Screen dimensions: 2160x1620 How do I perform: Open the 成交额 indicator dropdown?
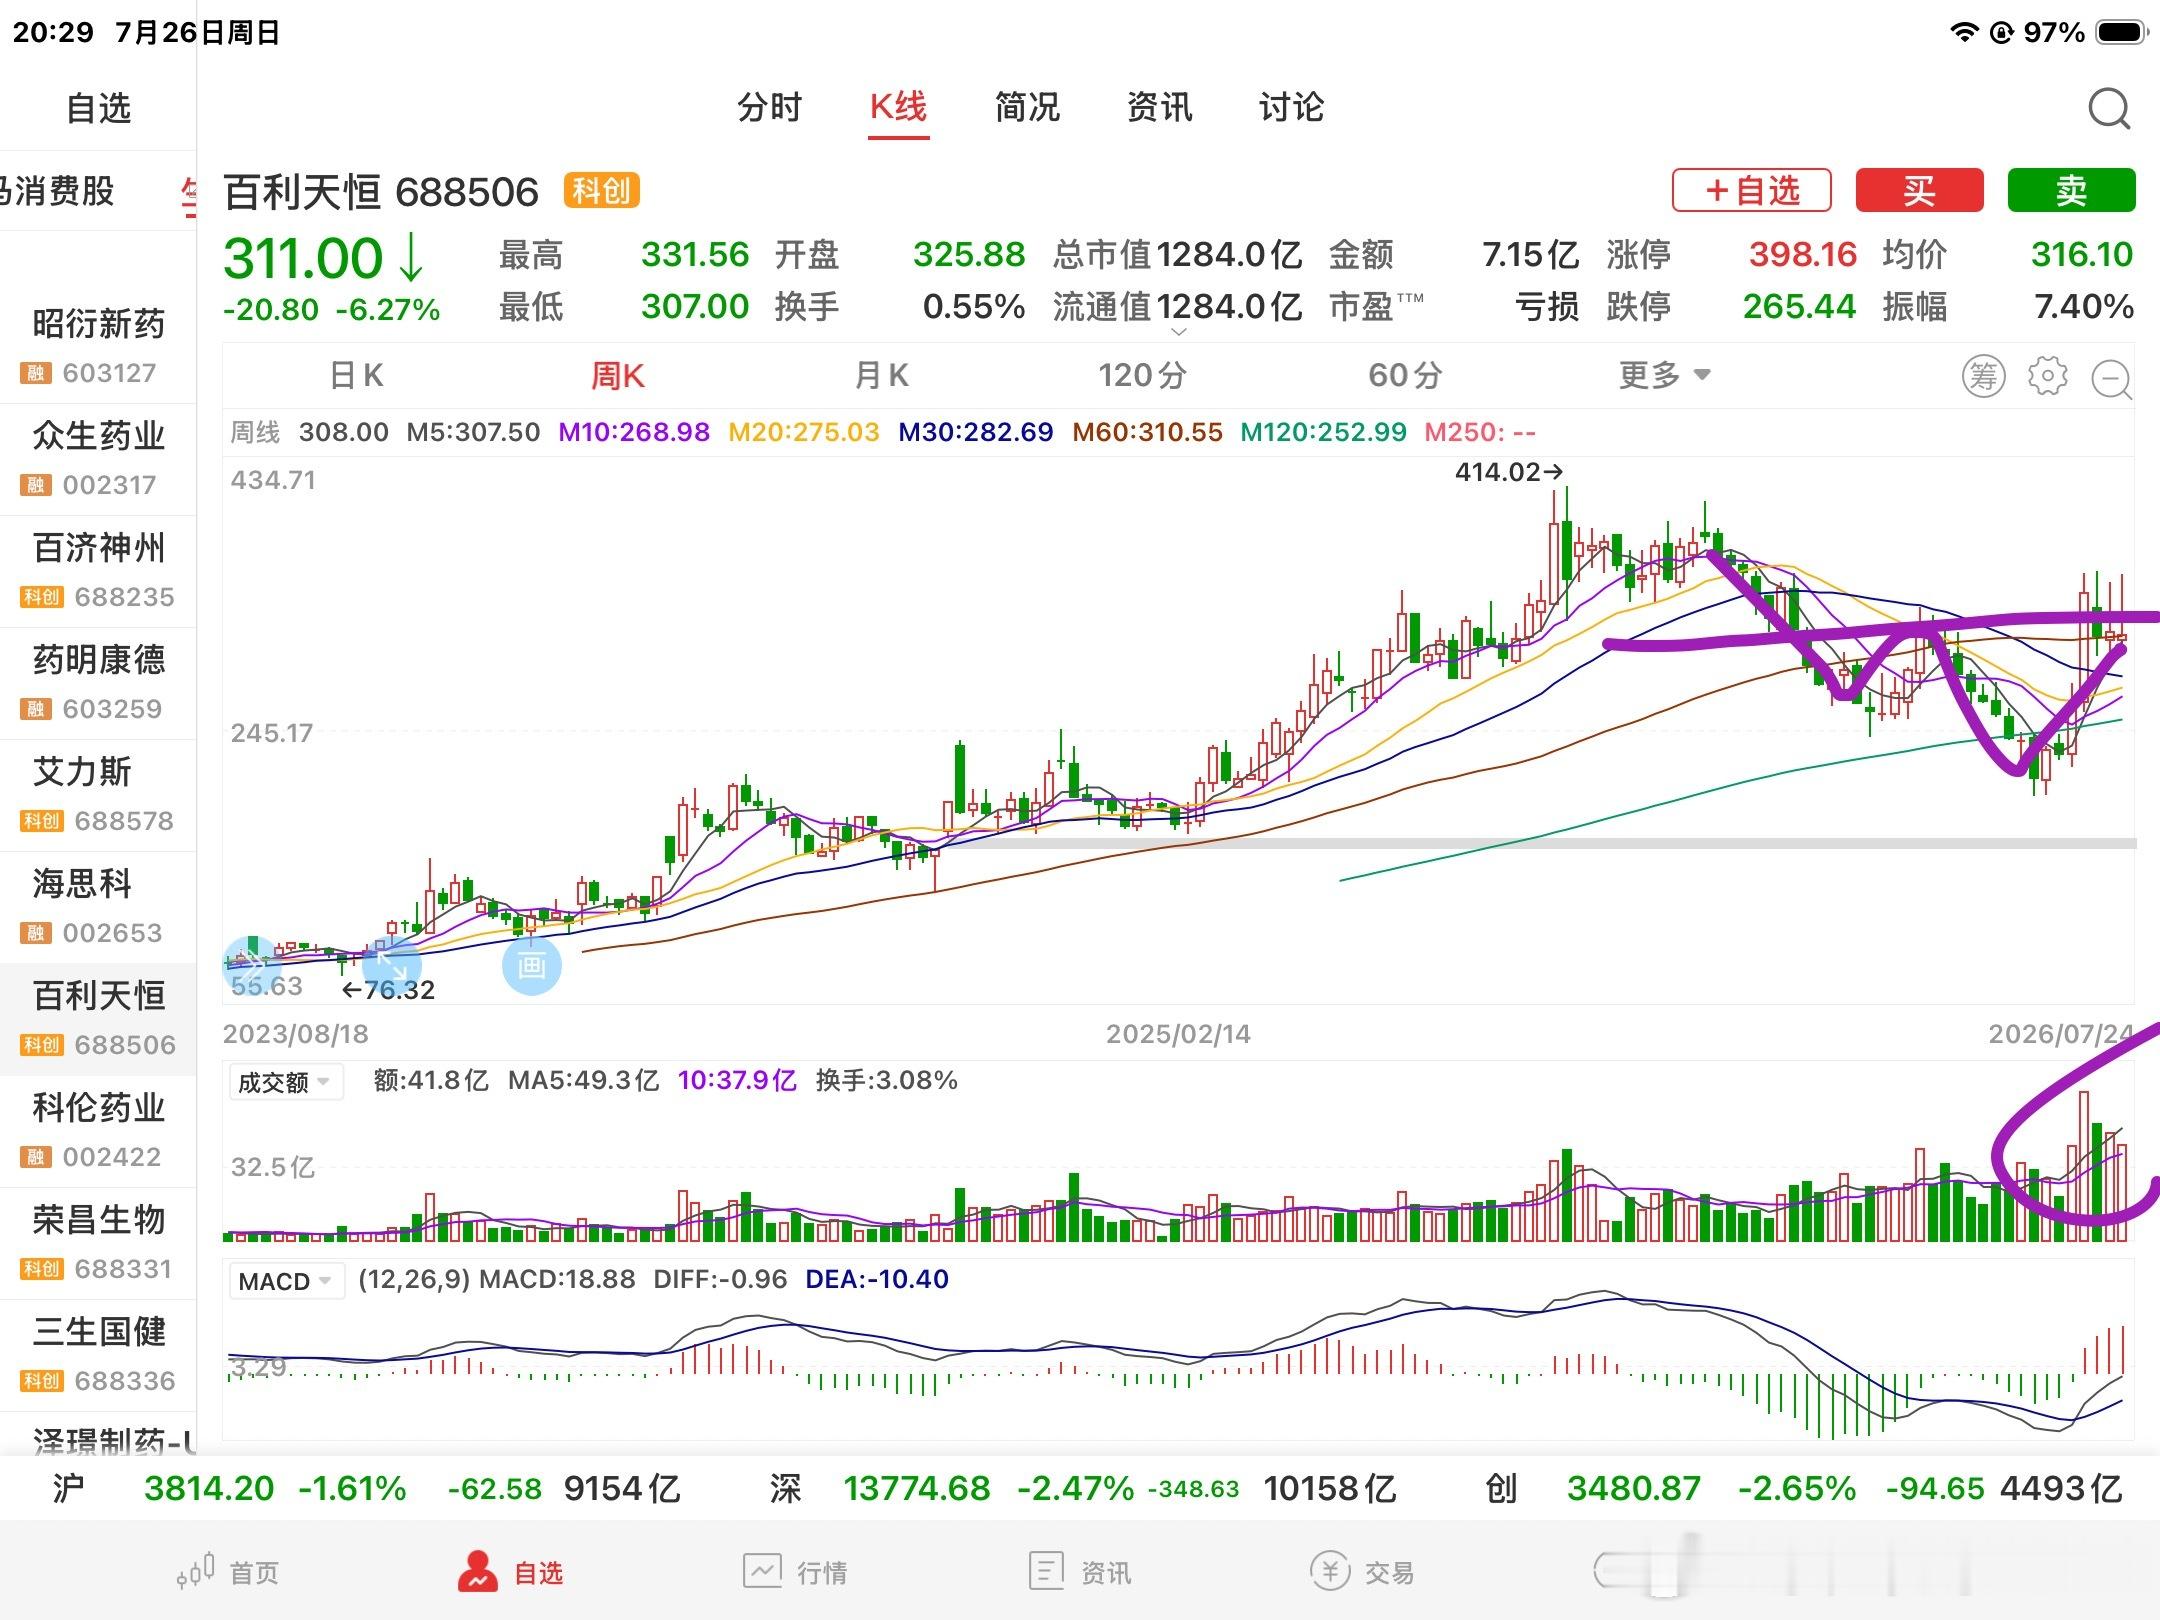tap(285, 1082)
